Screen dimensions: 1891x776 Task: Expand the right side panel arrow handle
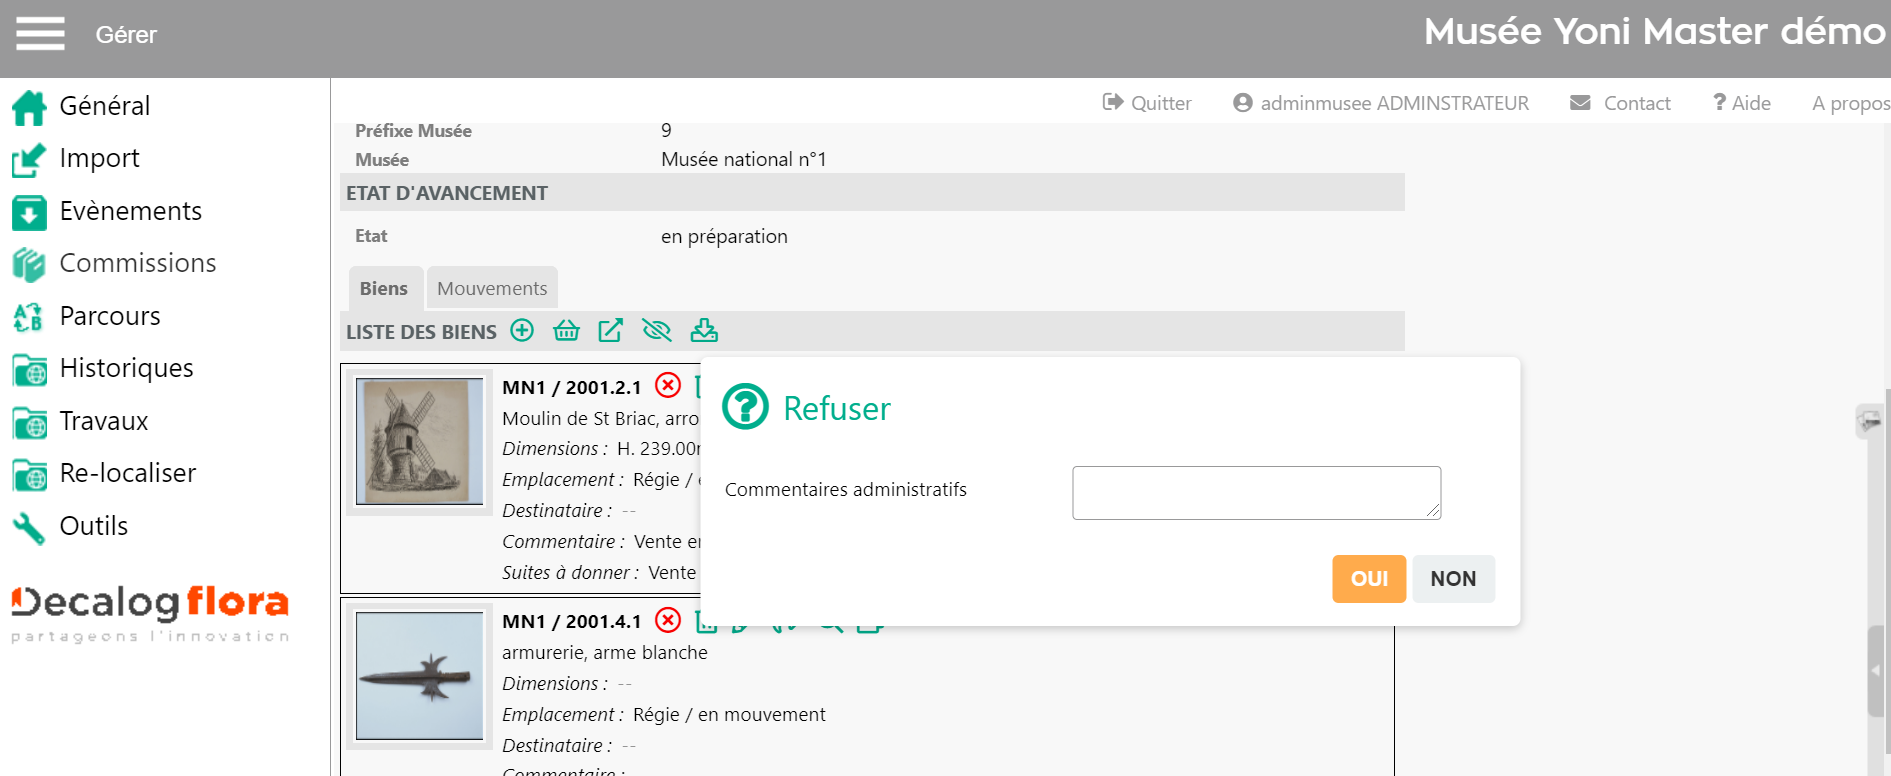tap(1875, 670)
